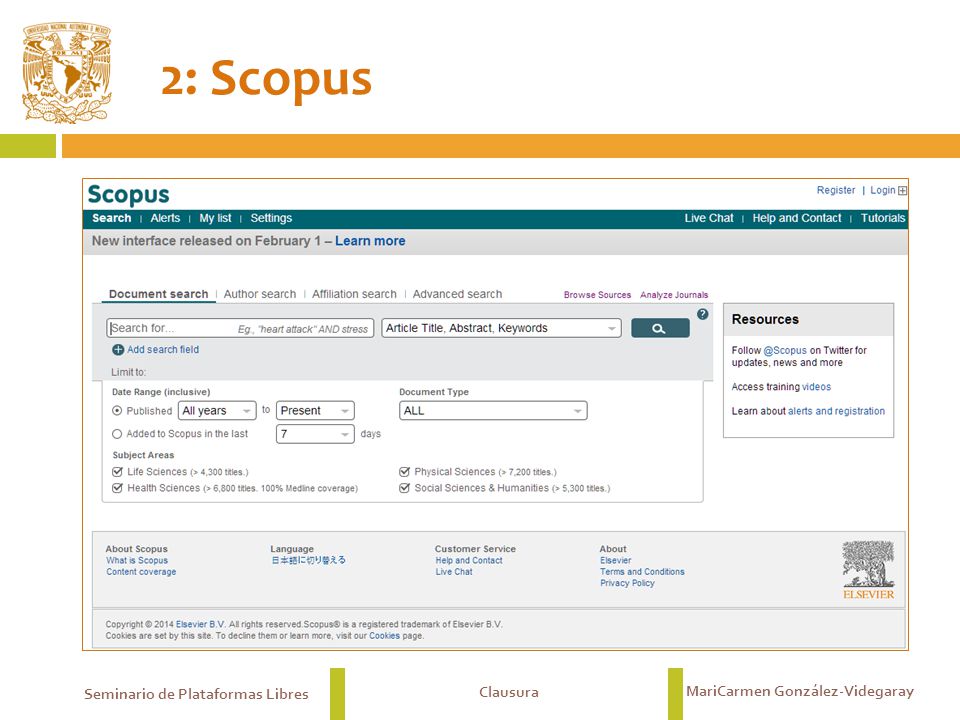Click the Browse Sources link
The width and height of the screenshot is (960, 720).
pos(597,294)
